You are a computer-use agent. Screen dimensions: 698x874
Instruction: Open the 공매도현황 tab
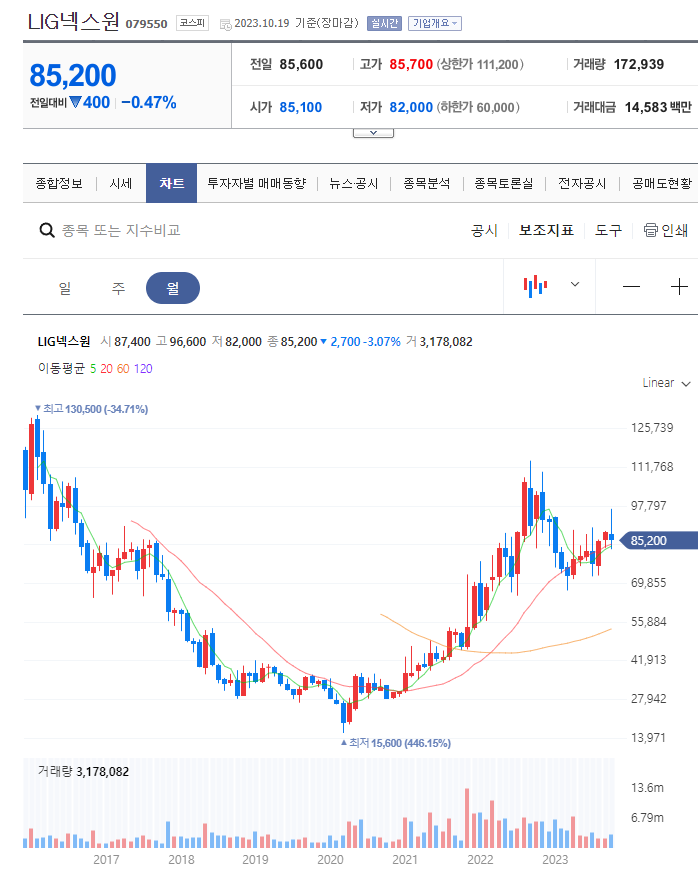click(x=662, y=183)
